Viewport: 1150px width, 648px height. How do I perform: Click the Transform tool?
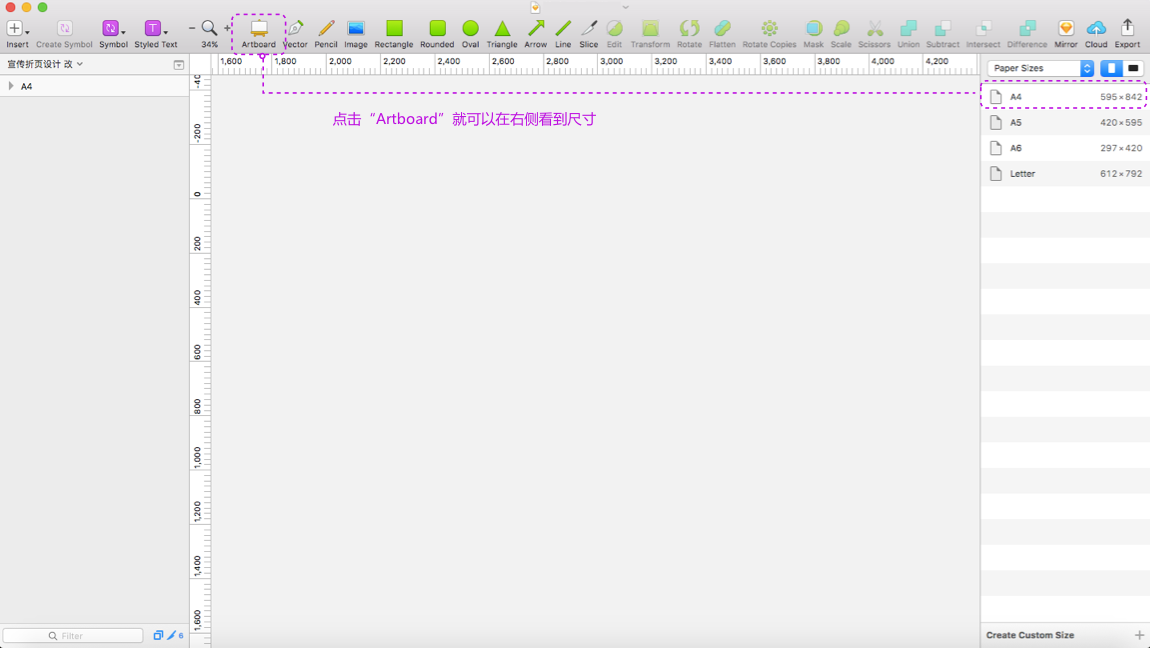click(x=651, y=33)
